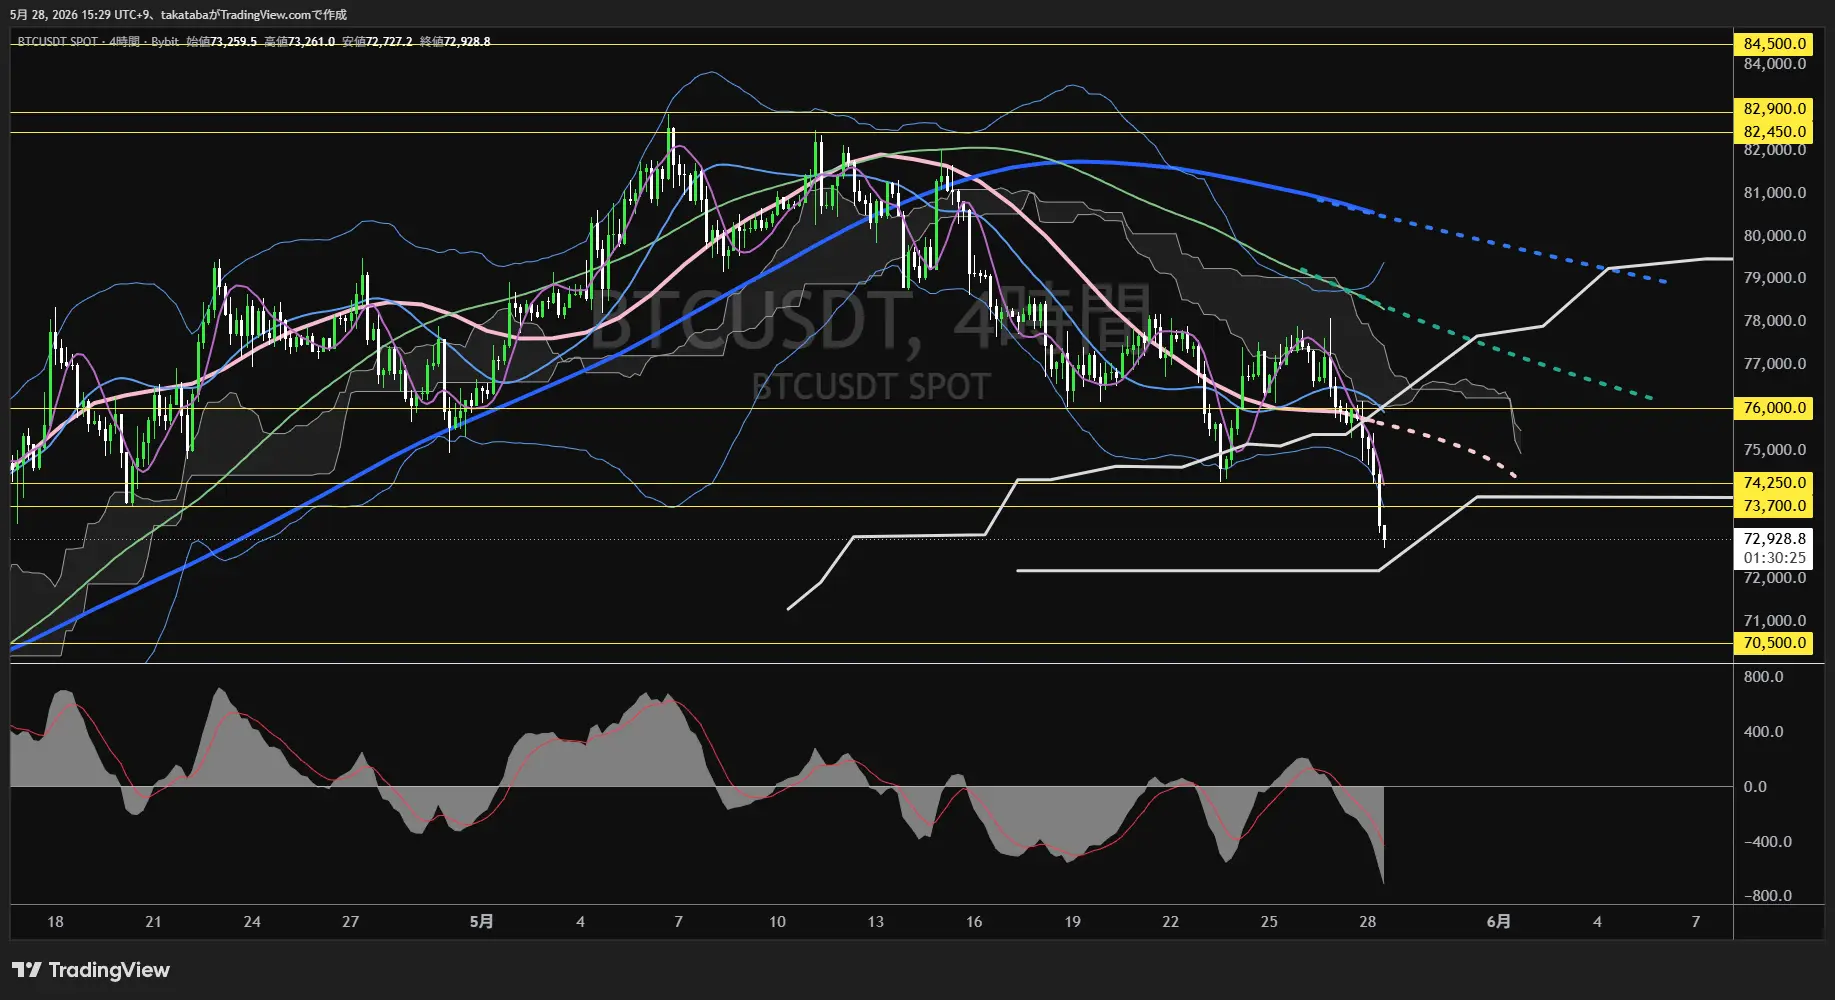This screenshot has height=1000, width=1835.
Task: Select the yellow 82,900.0 price label
Action: coord(1775,109)
